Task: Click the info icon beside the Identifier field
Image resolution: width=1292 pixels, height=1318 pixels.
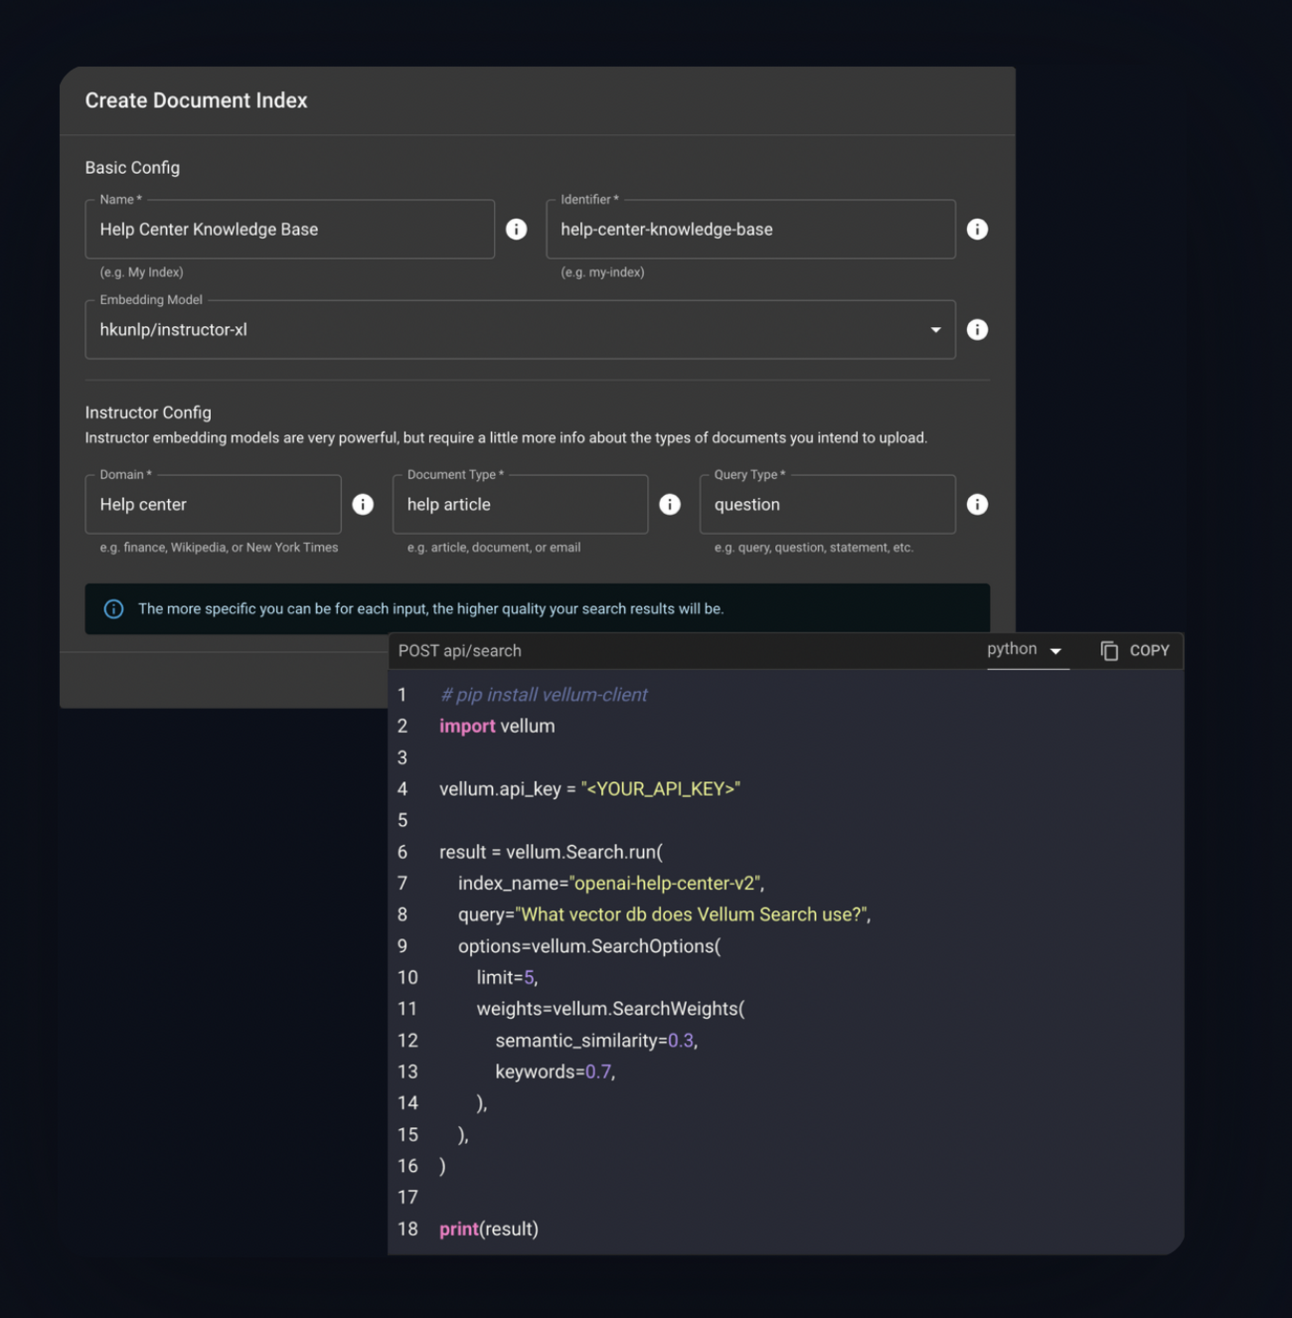Action: click(977, 229)
